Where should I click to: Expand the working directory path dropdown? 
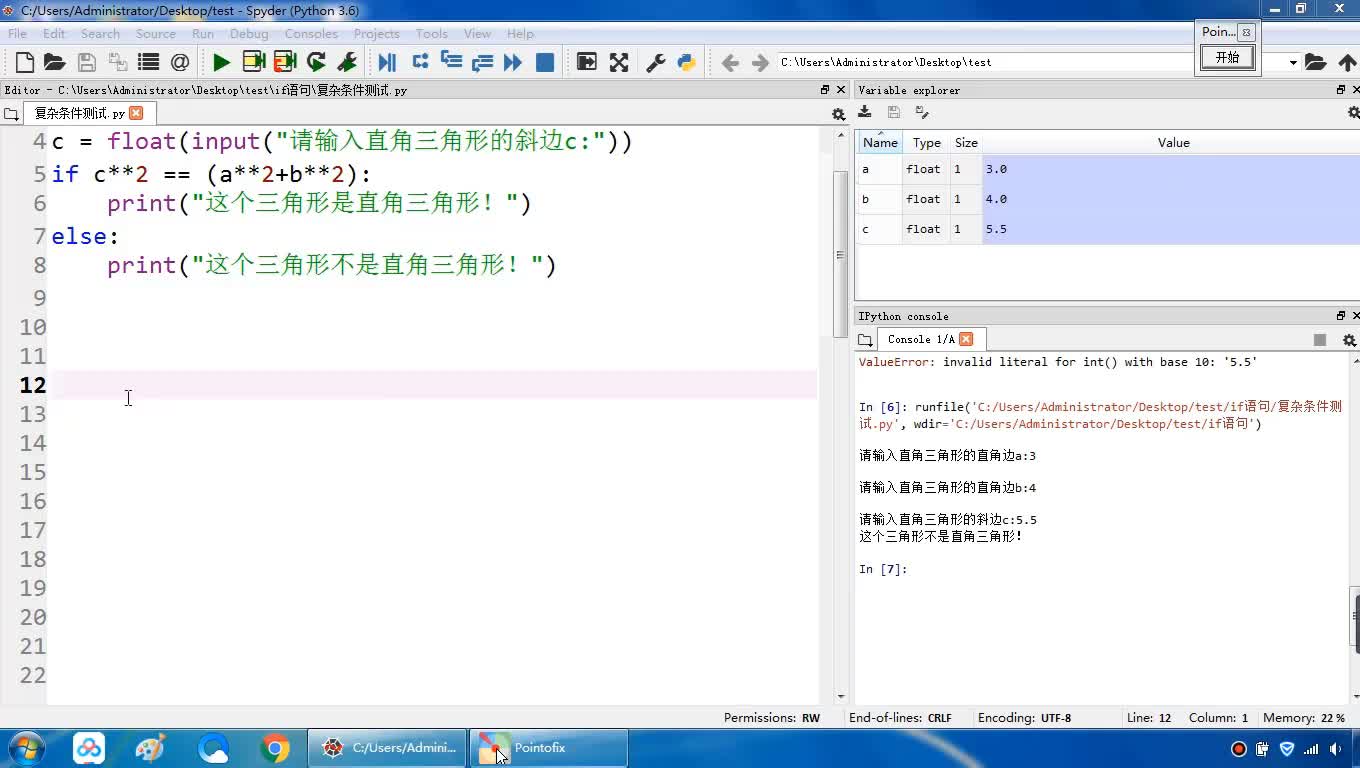click(1292, 62)
